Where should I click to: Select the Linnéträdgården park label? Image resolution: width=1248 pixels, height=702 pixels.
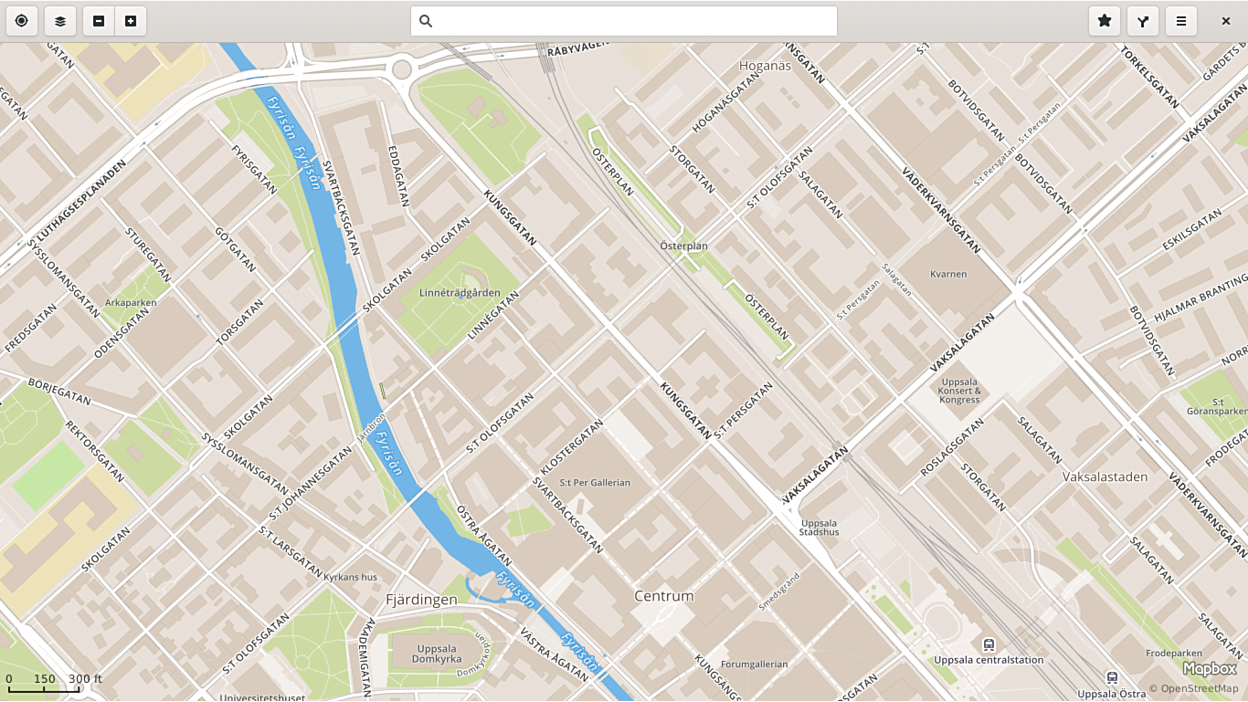point(460,293)
